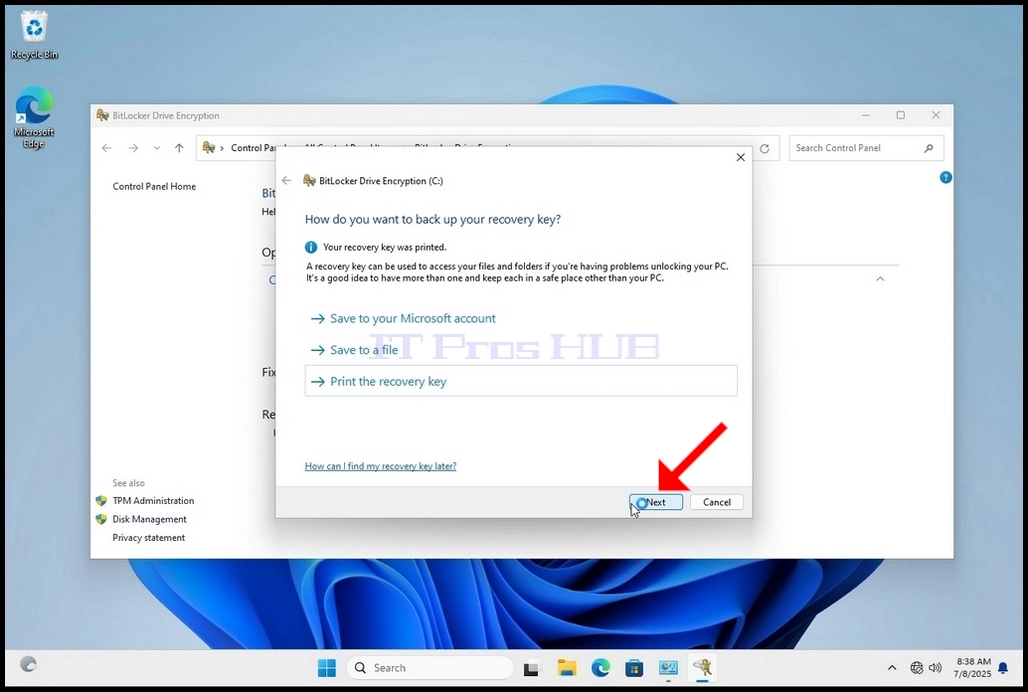The width and height of the screenshot is (1028, 692).
Task: Open the Control Panel taskbar icon
Action: click(669, 668)
